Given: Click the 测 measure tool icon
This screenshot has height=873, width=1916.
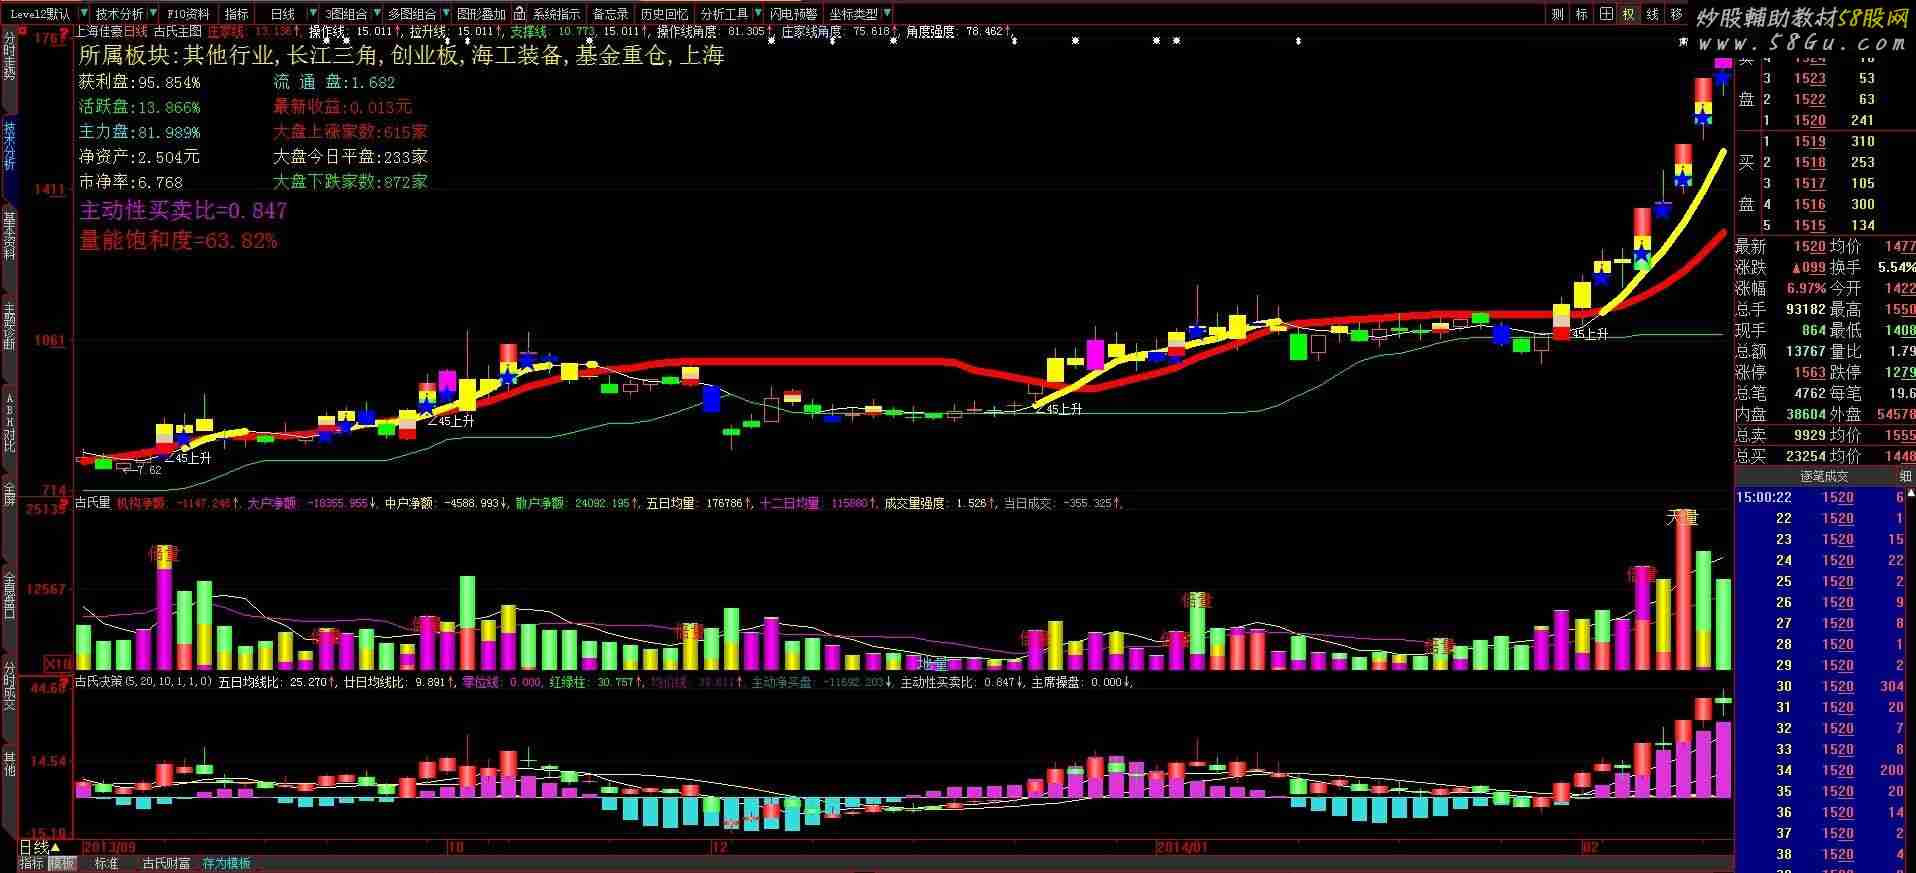Looking at the screenshot, I should tap(1558, 14).
